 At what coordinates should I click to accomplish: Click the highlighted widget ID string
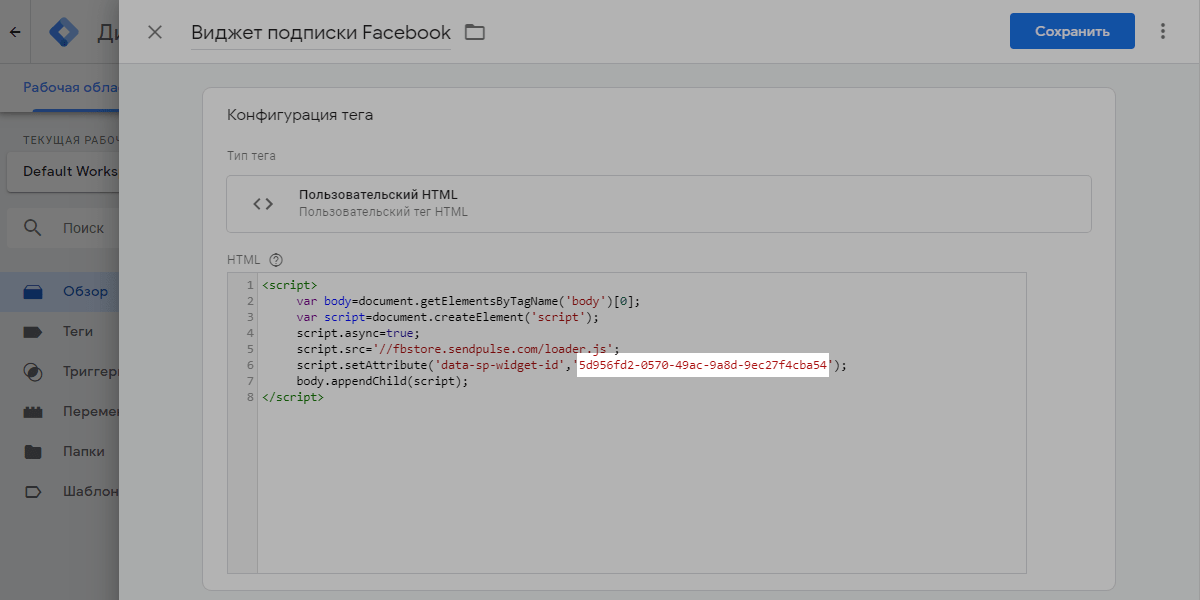pyautogui.click(x=703, y=365)
